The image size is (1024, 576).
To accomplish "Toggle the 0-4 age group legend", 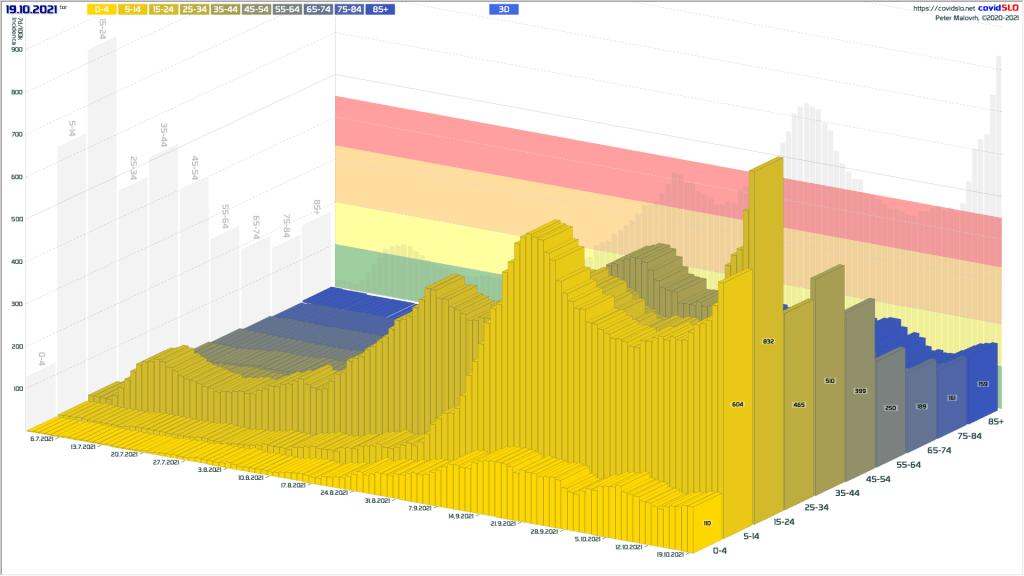I will click(x=102, y=9).
